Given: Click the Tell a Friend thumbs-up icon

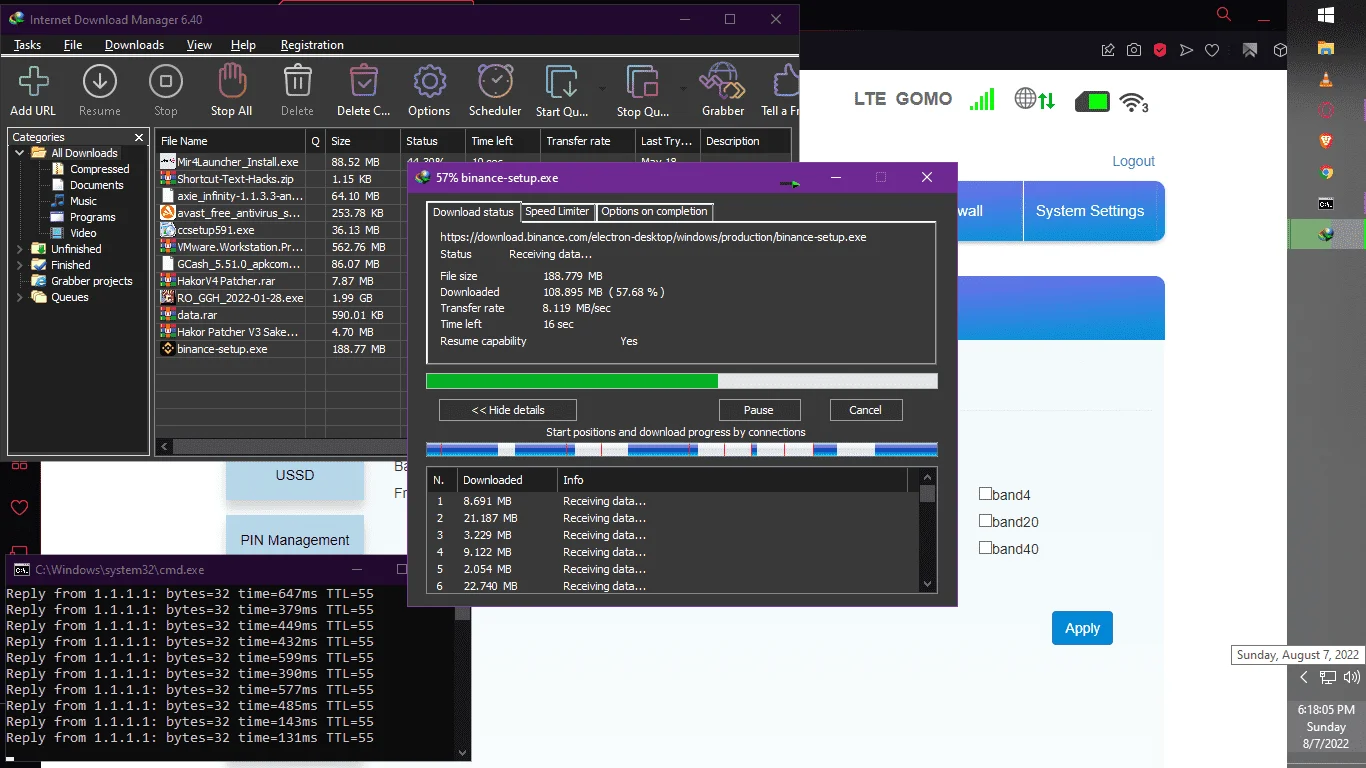Looking at the screenshot, I should pyautogui.click(x=784, y=81).
